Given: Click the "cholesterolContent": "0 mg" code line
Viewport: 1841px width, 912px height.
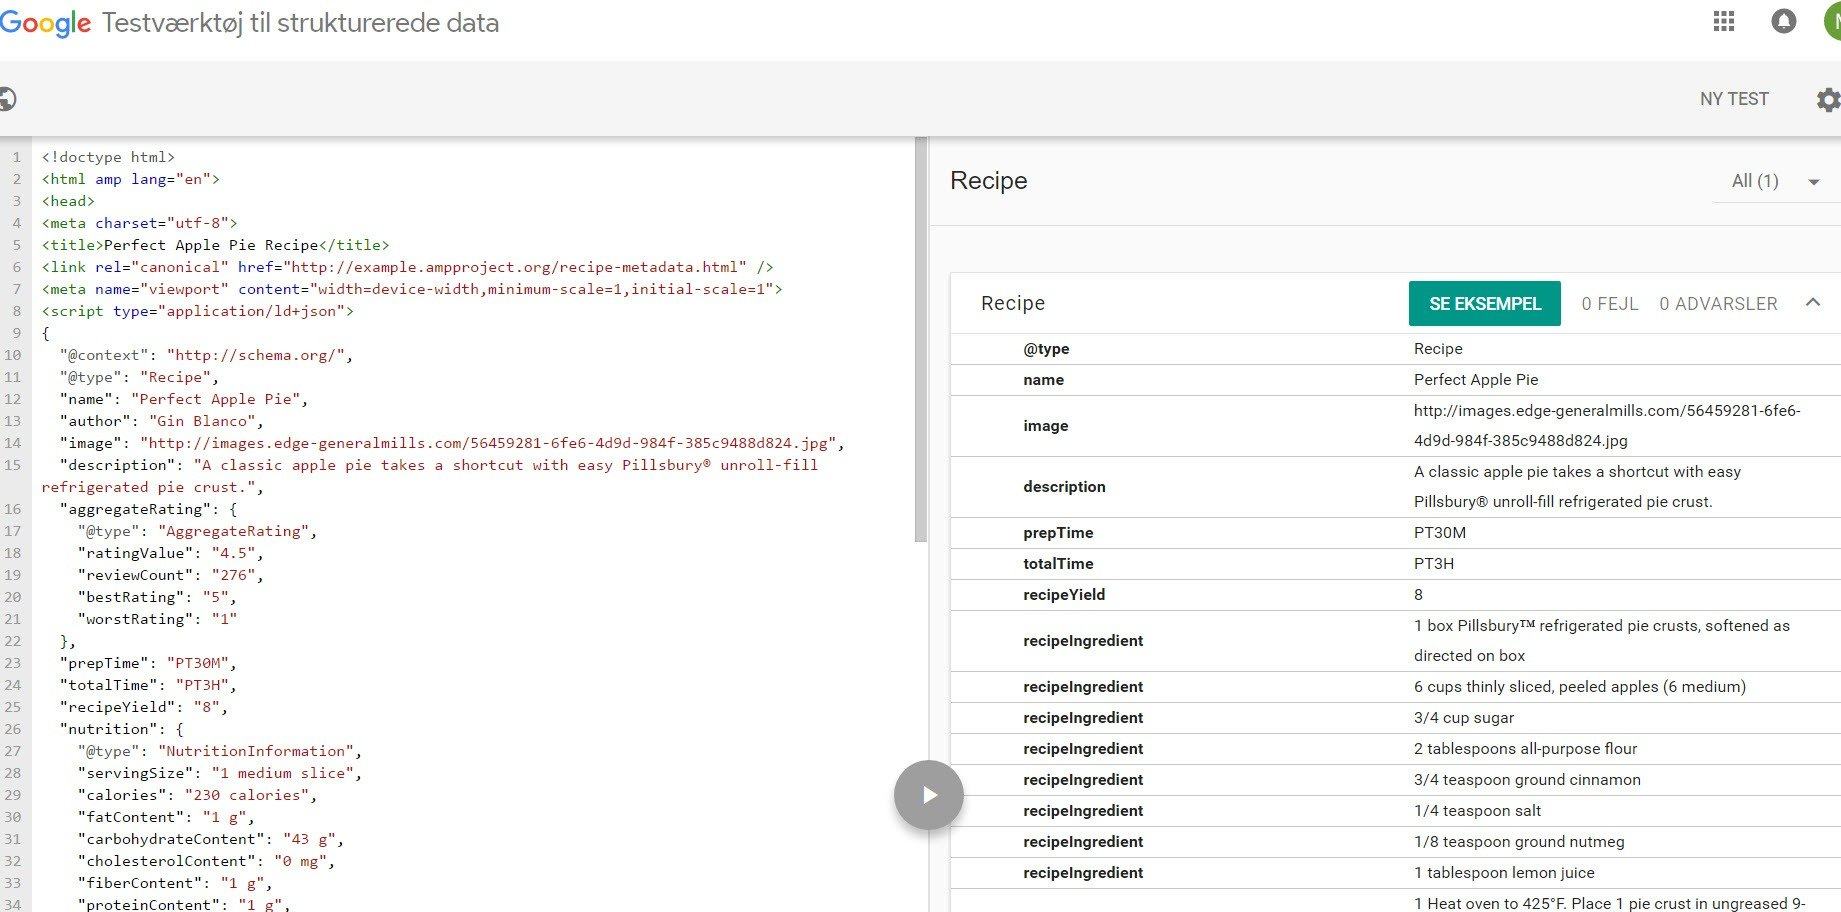Looking at the screenshot, I should tap(206, 861).
